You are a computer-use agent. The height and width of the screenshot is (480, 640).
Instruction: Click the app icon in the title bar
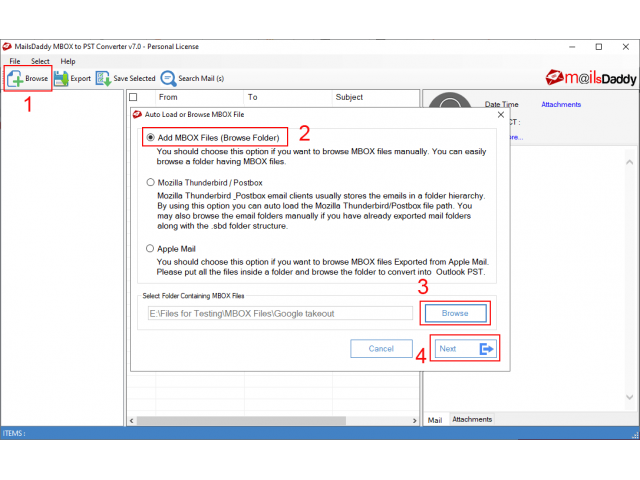7,47
